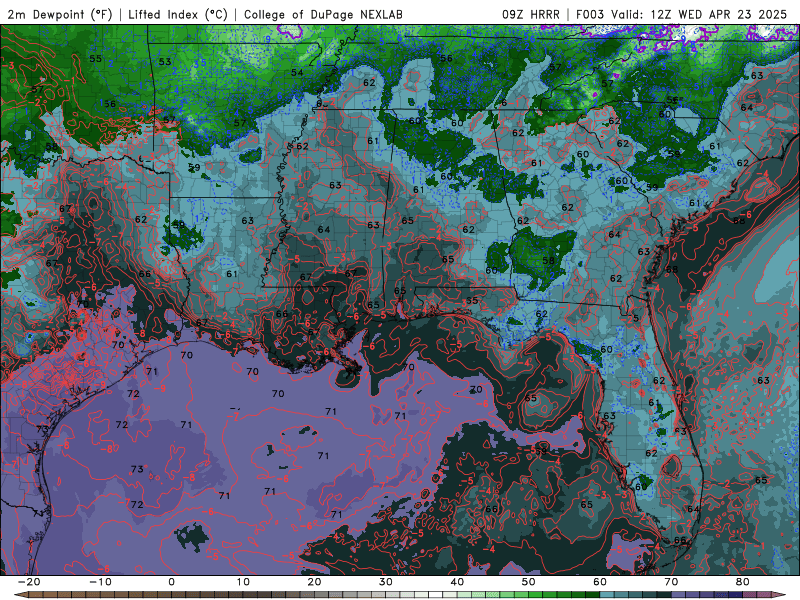800x600 pixels.
Task: Click the 40 label on the color scale
Action: (457, 582)
